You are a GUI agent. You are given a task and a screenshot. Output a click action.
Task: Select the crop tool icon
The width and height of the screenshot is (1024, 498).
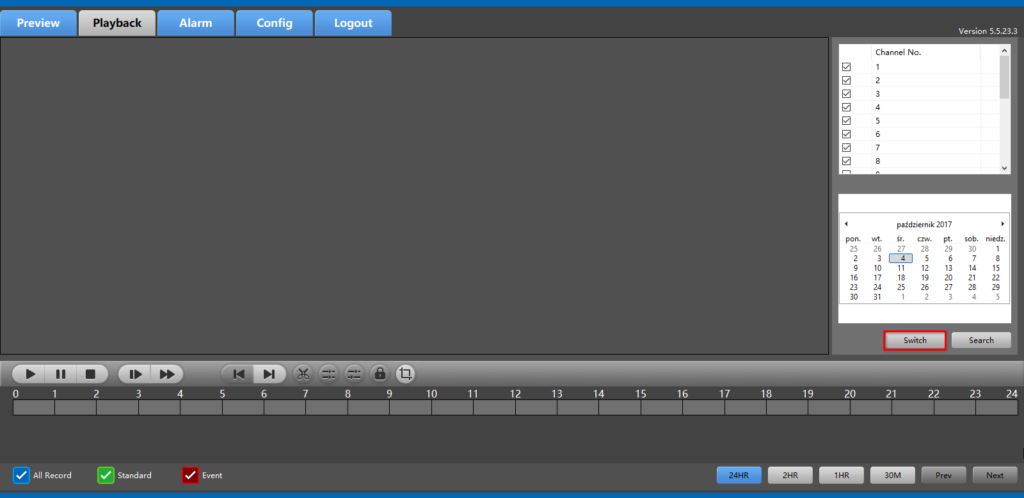(x=405, y=374)
